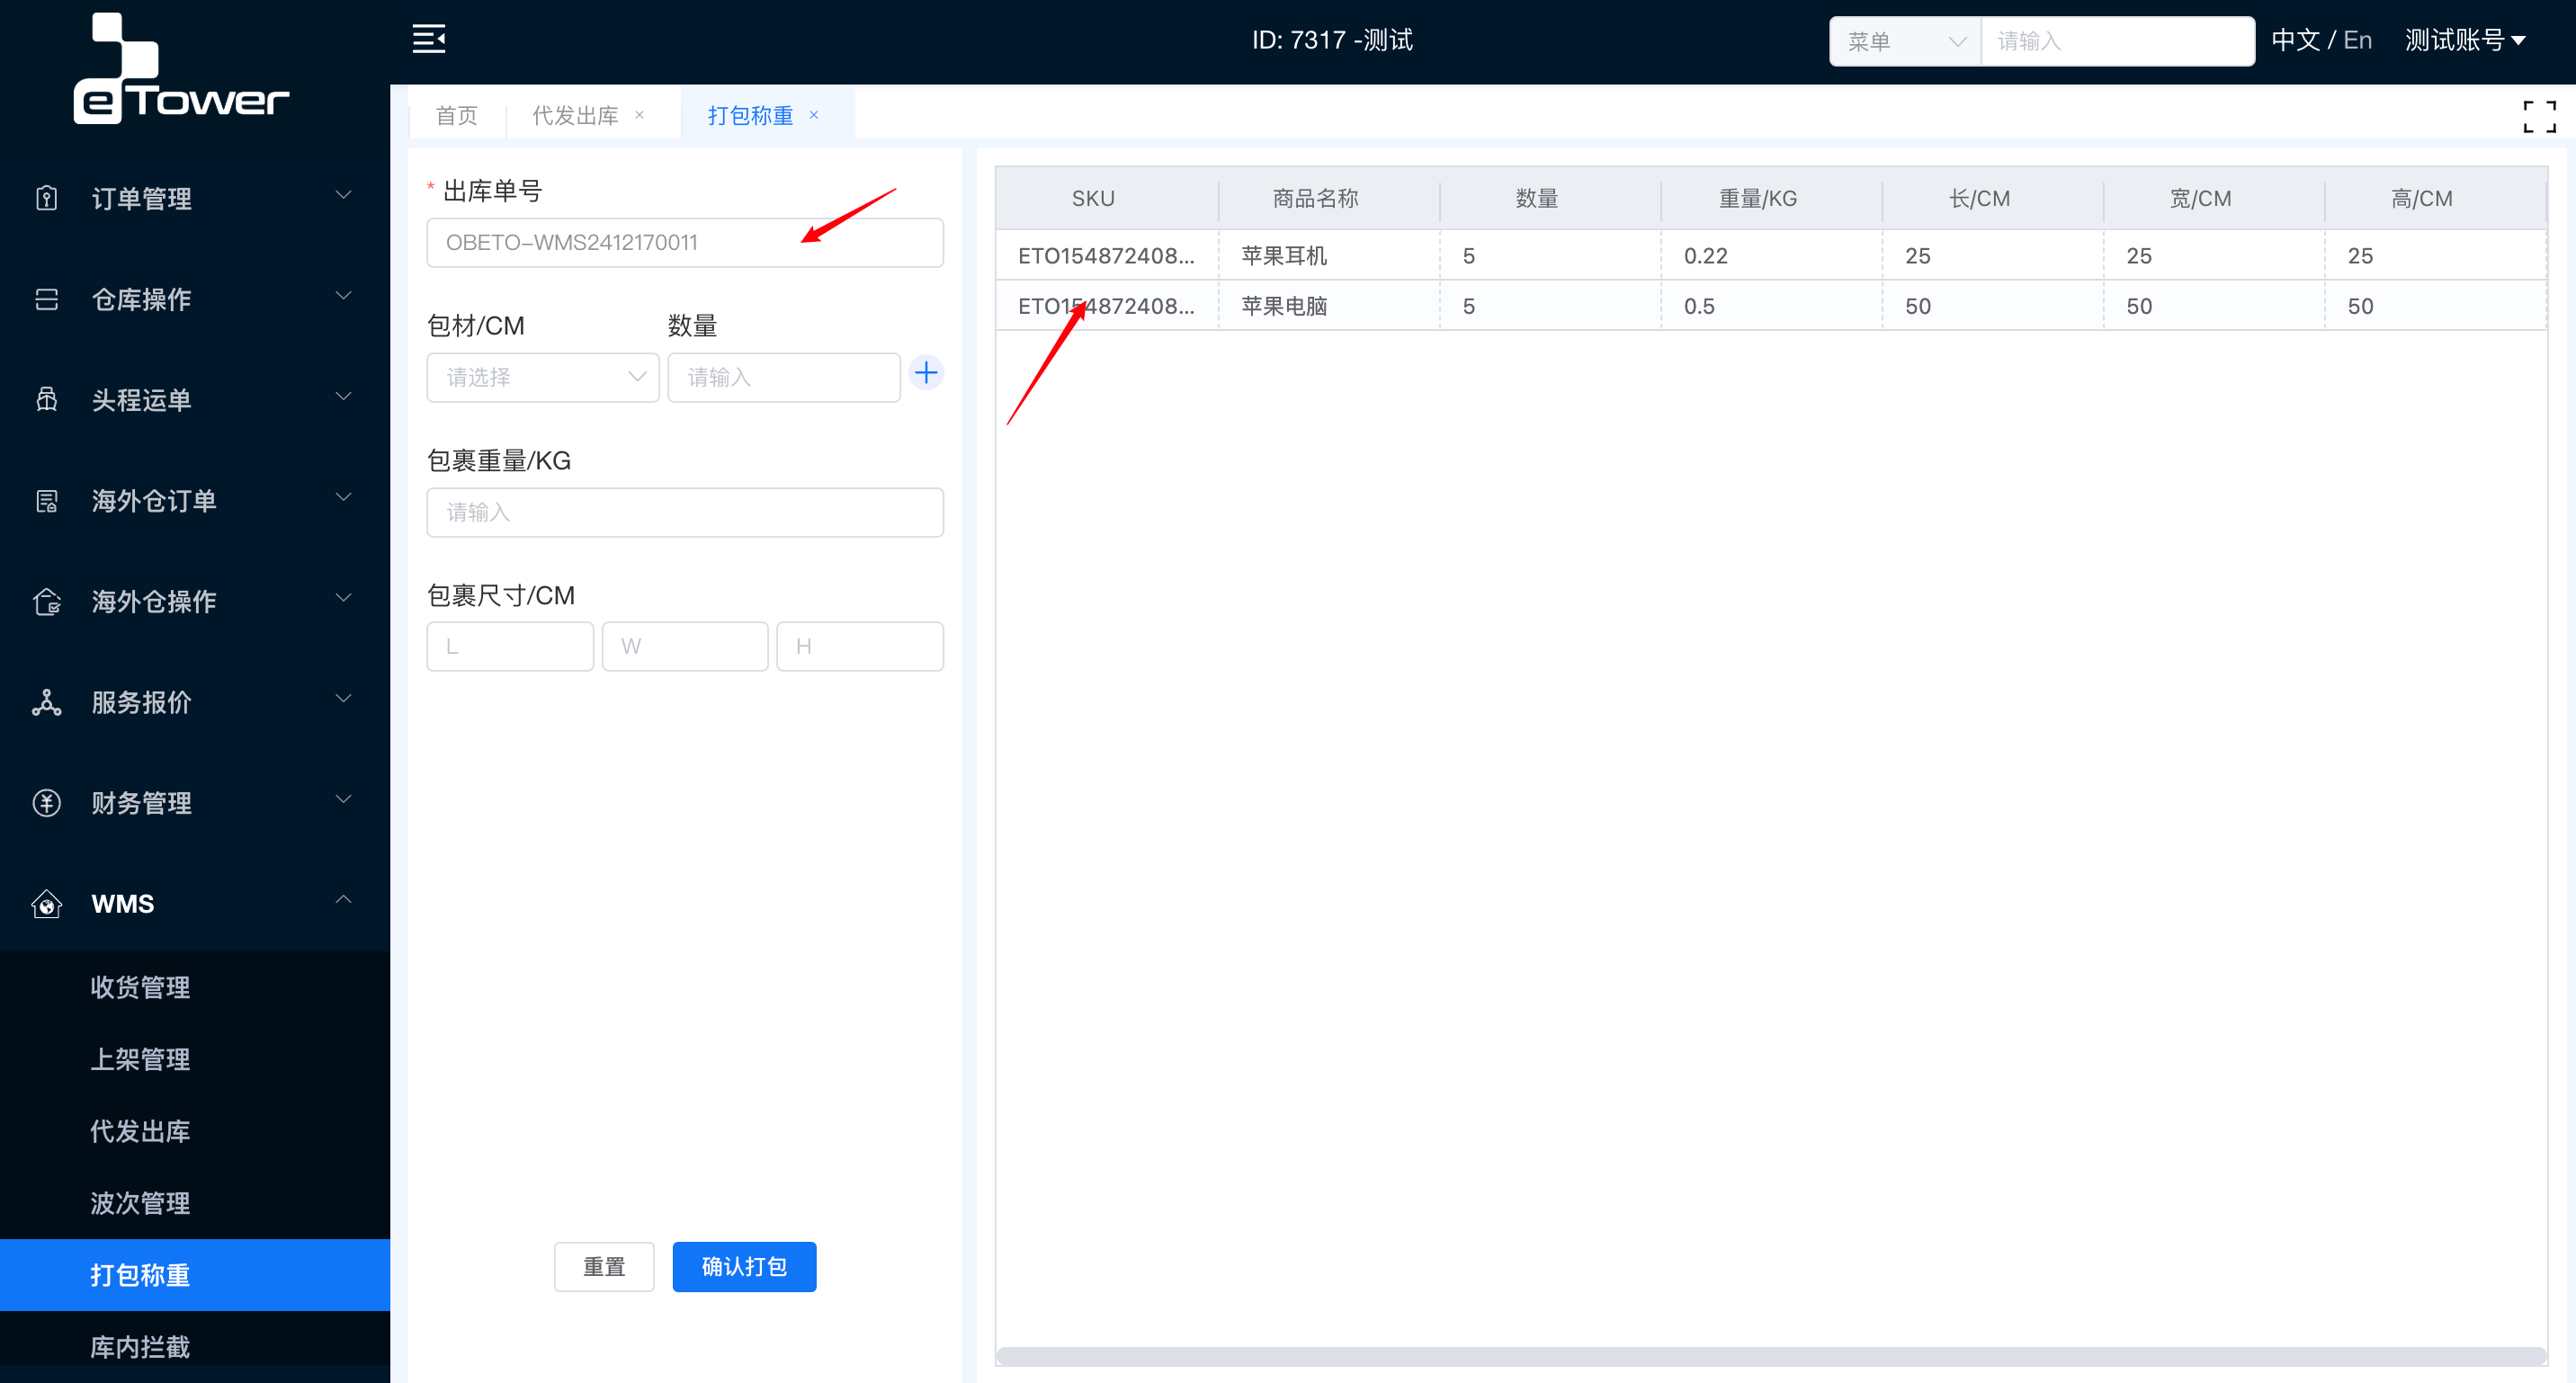Click the ID: 7317 -测试 header text
2576x1383 pixels.
[1332, 40]
